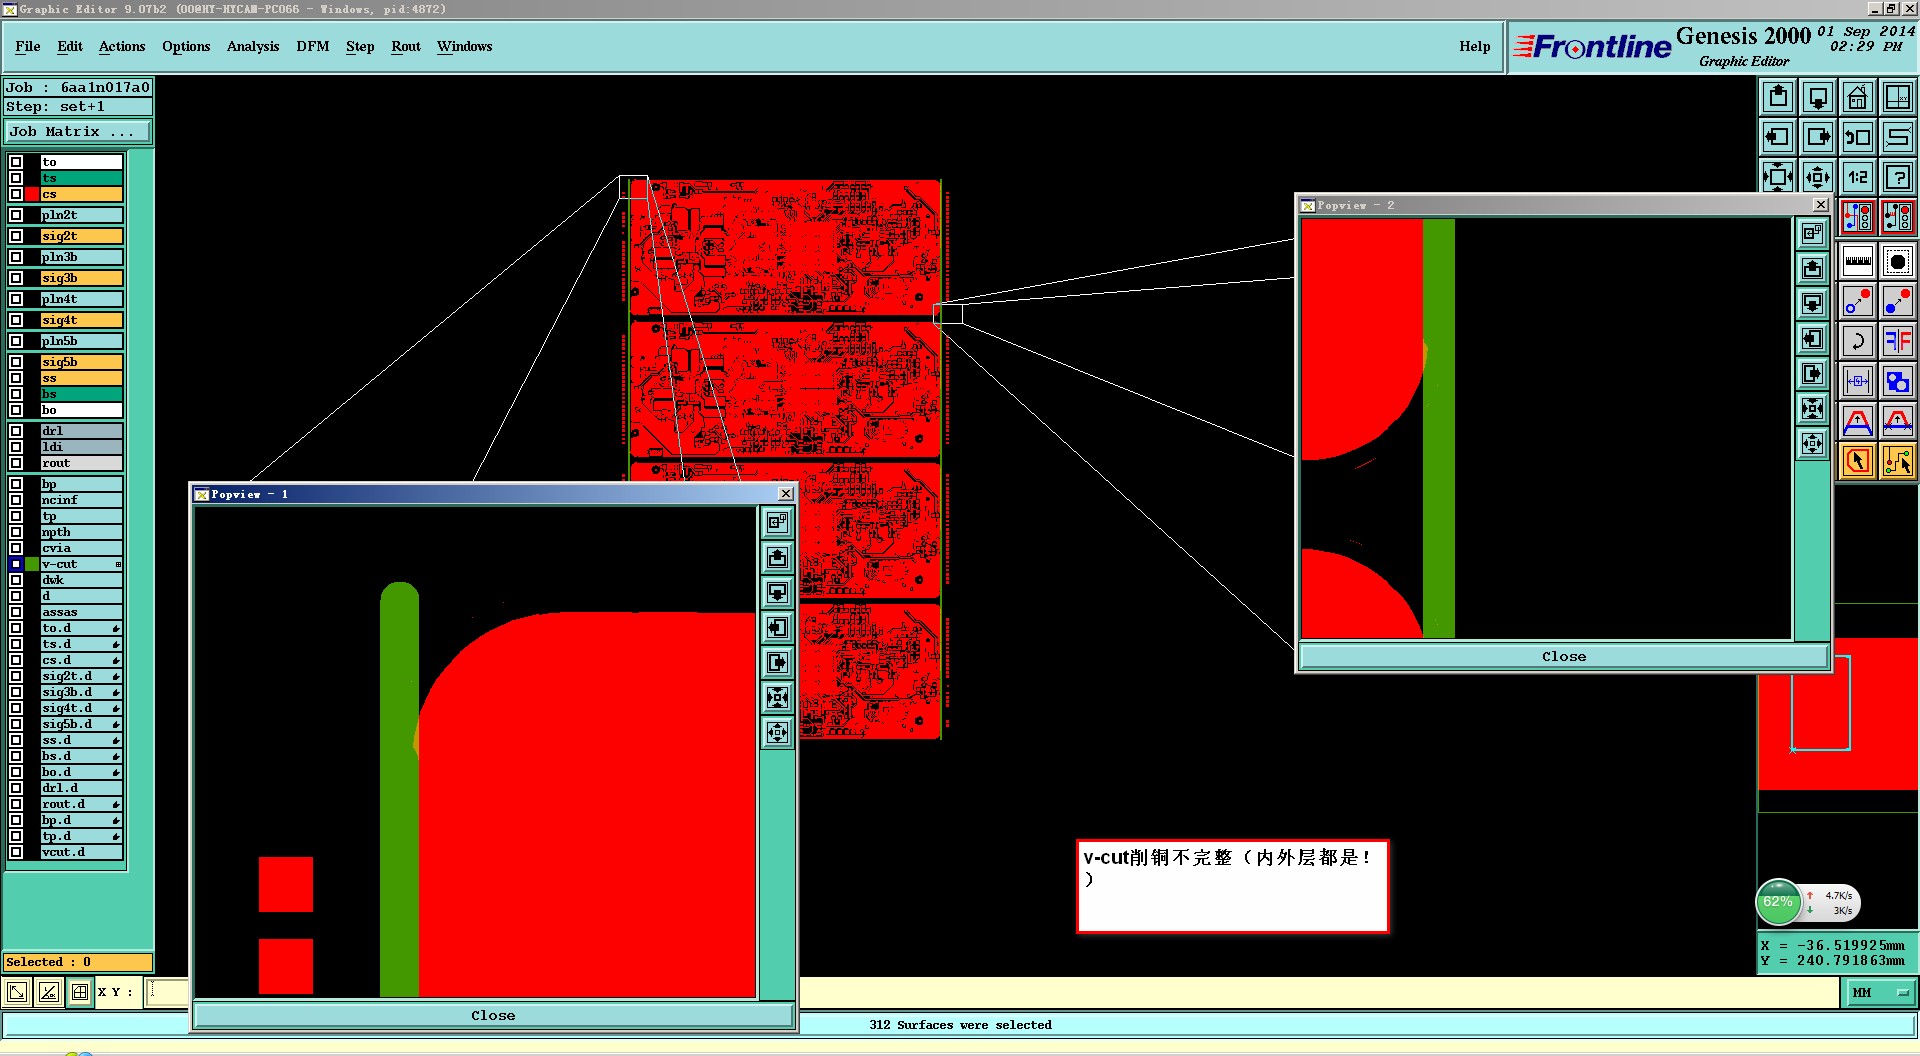1920x1056 pixels.
Task: Select the mirror feature tool
Action: pos(1898,341)
